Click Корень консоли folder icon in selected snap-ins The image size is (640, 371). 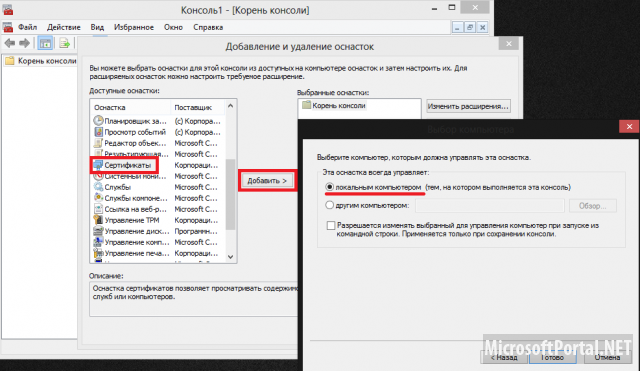pyautogui.click(x=306, y=105)
